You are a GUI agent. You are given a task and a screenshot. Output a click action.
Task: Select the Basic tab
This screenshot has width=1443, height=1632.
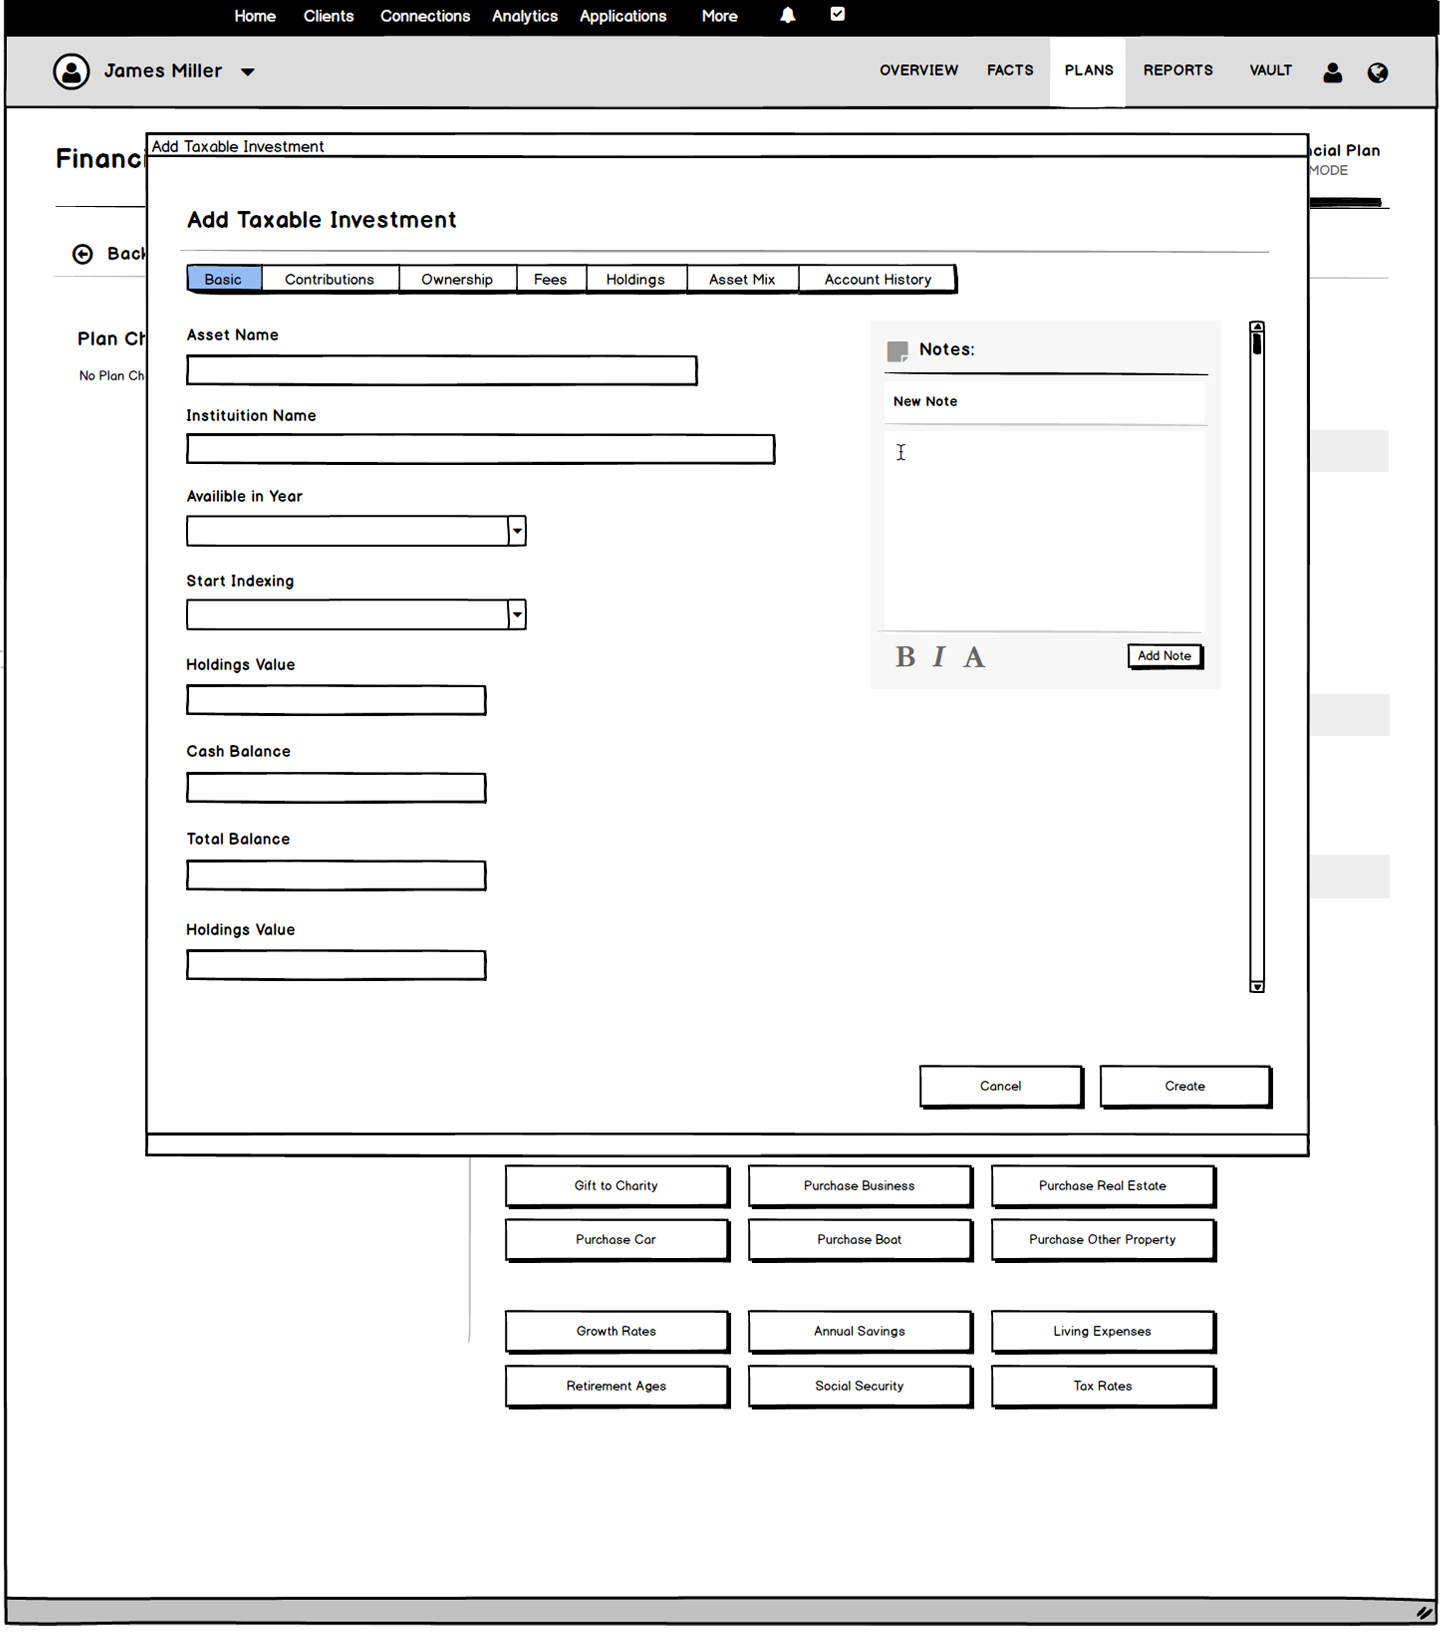pyautogui.click(x=224, y=279)
